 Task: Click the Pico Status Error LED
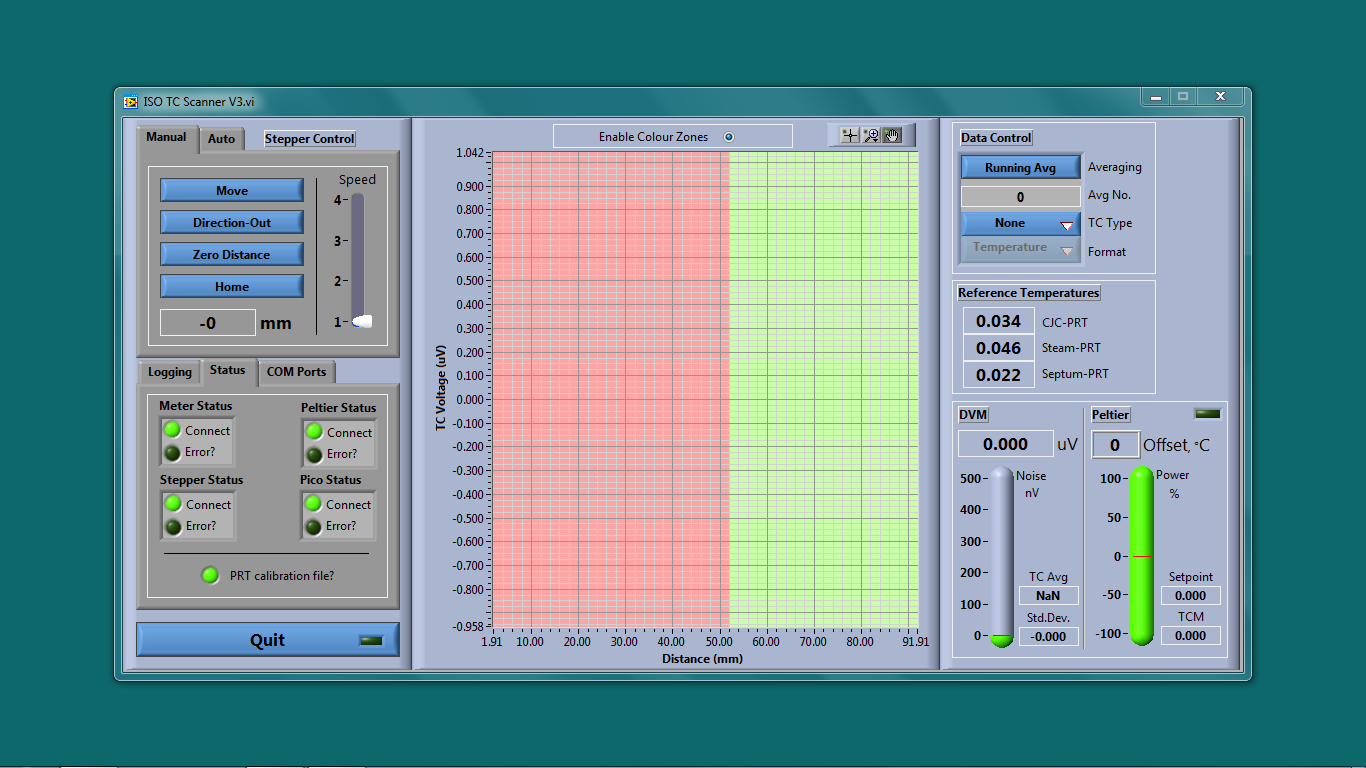(313, 526)
